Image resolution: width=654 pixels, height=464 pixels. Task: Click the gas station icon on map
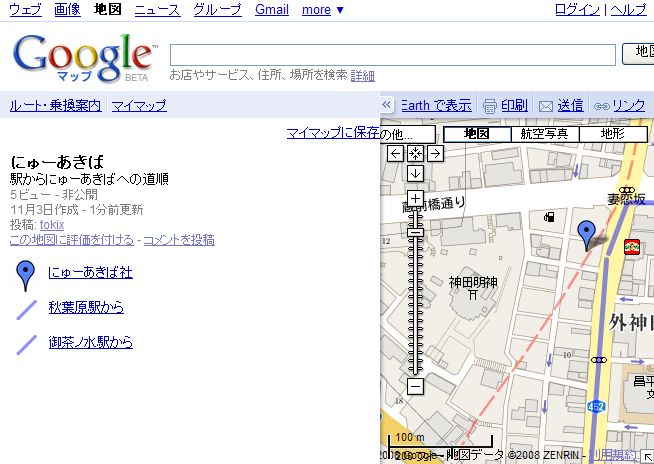549,217
